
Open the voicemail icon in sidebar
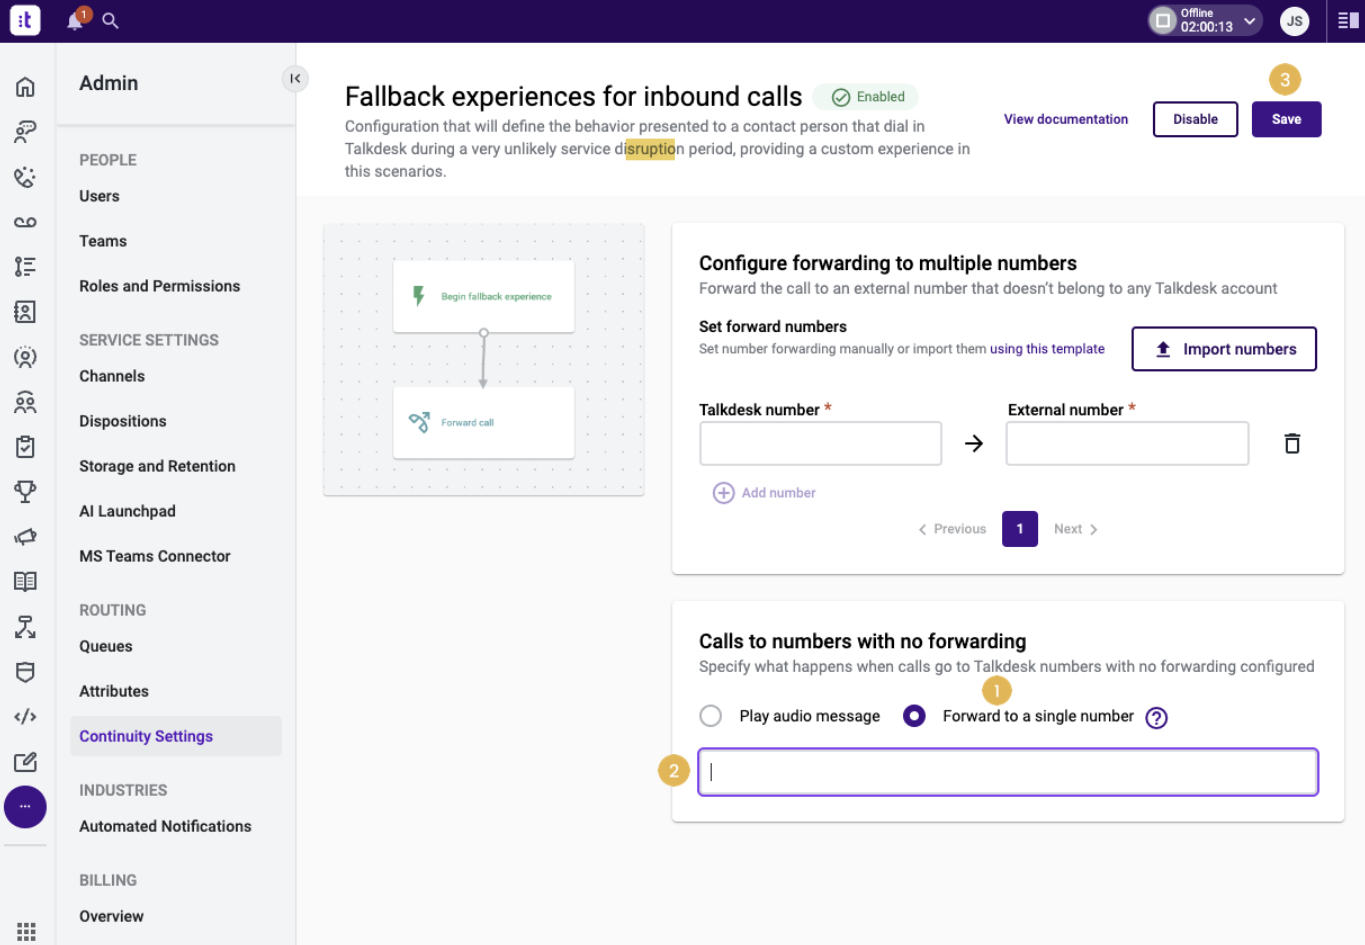(25, 222)
